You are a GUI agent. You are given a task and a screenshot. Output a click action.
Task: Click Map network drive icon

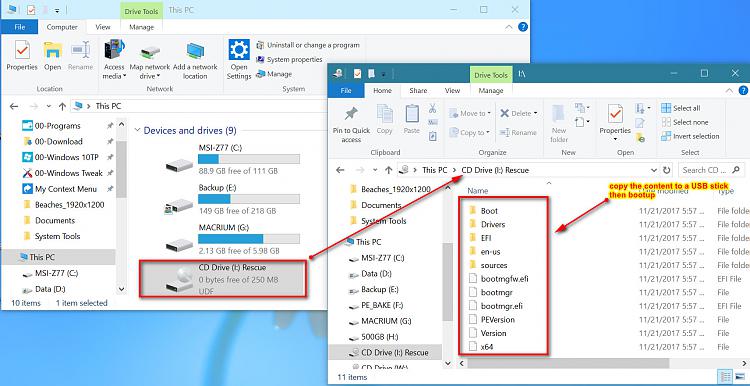click(150, 53)
